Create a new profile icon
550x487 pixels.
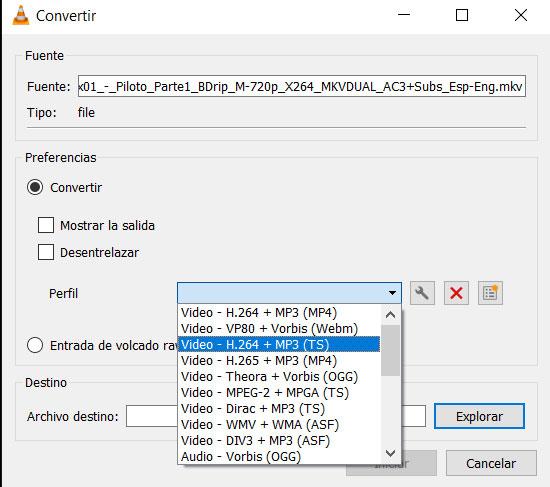490,293
